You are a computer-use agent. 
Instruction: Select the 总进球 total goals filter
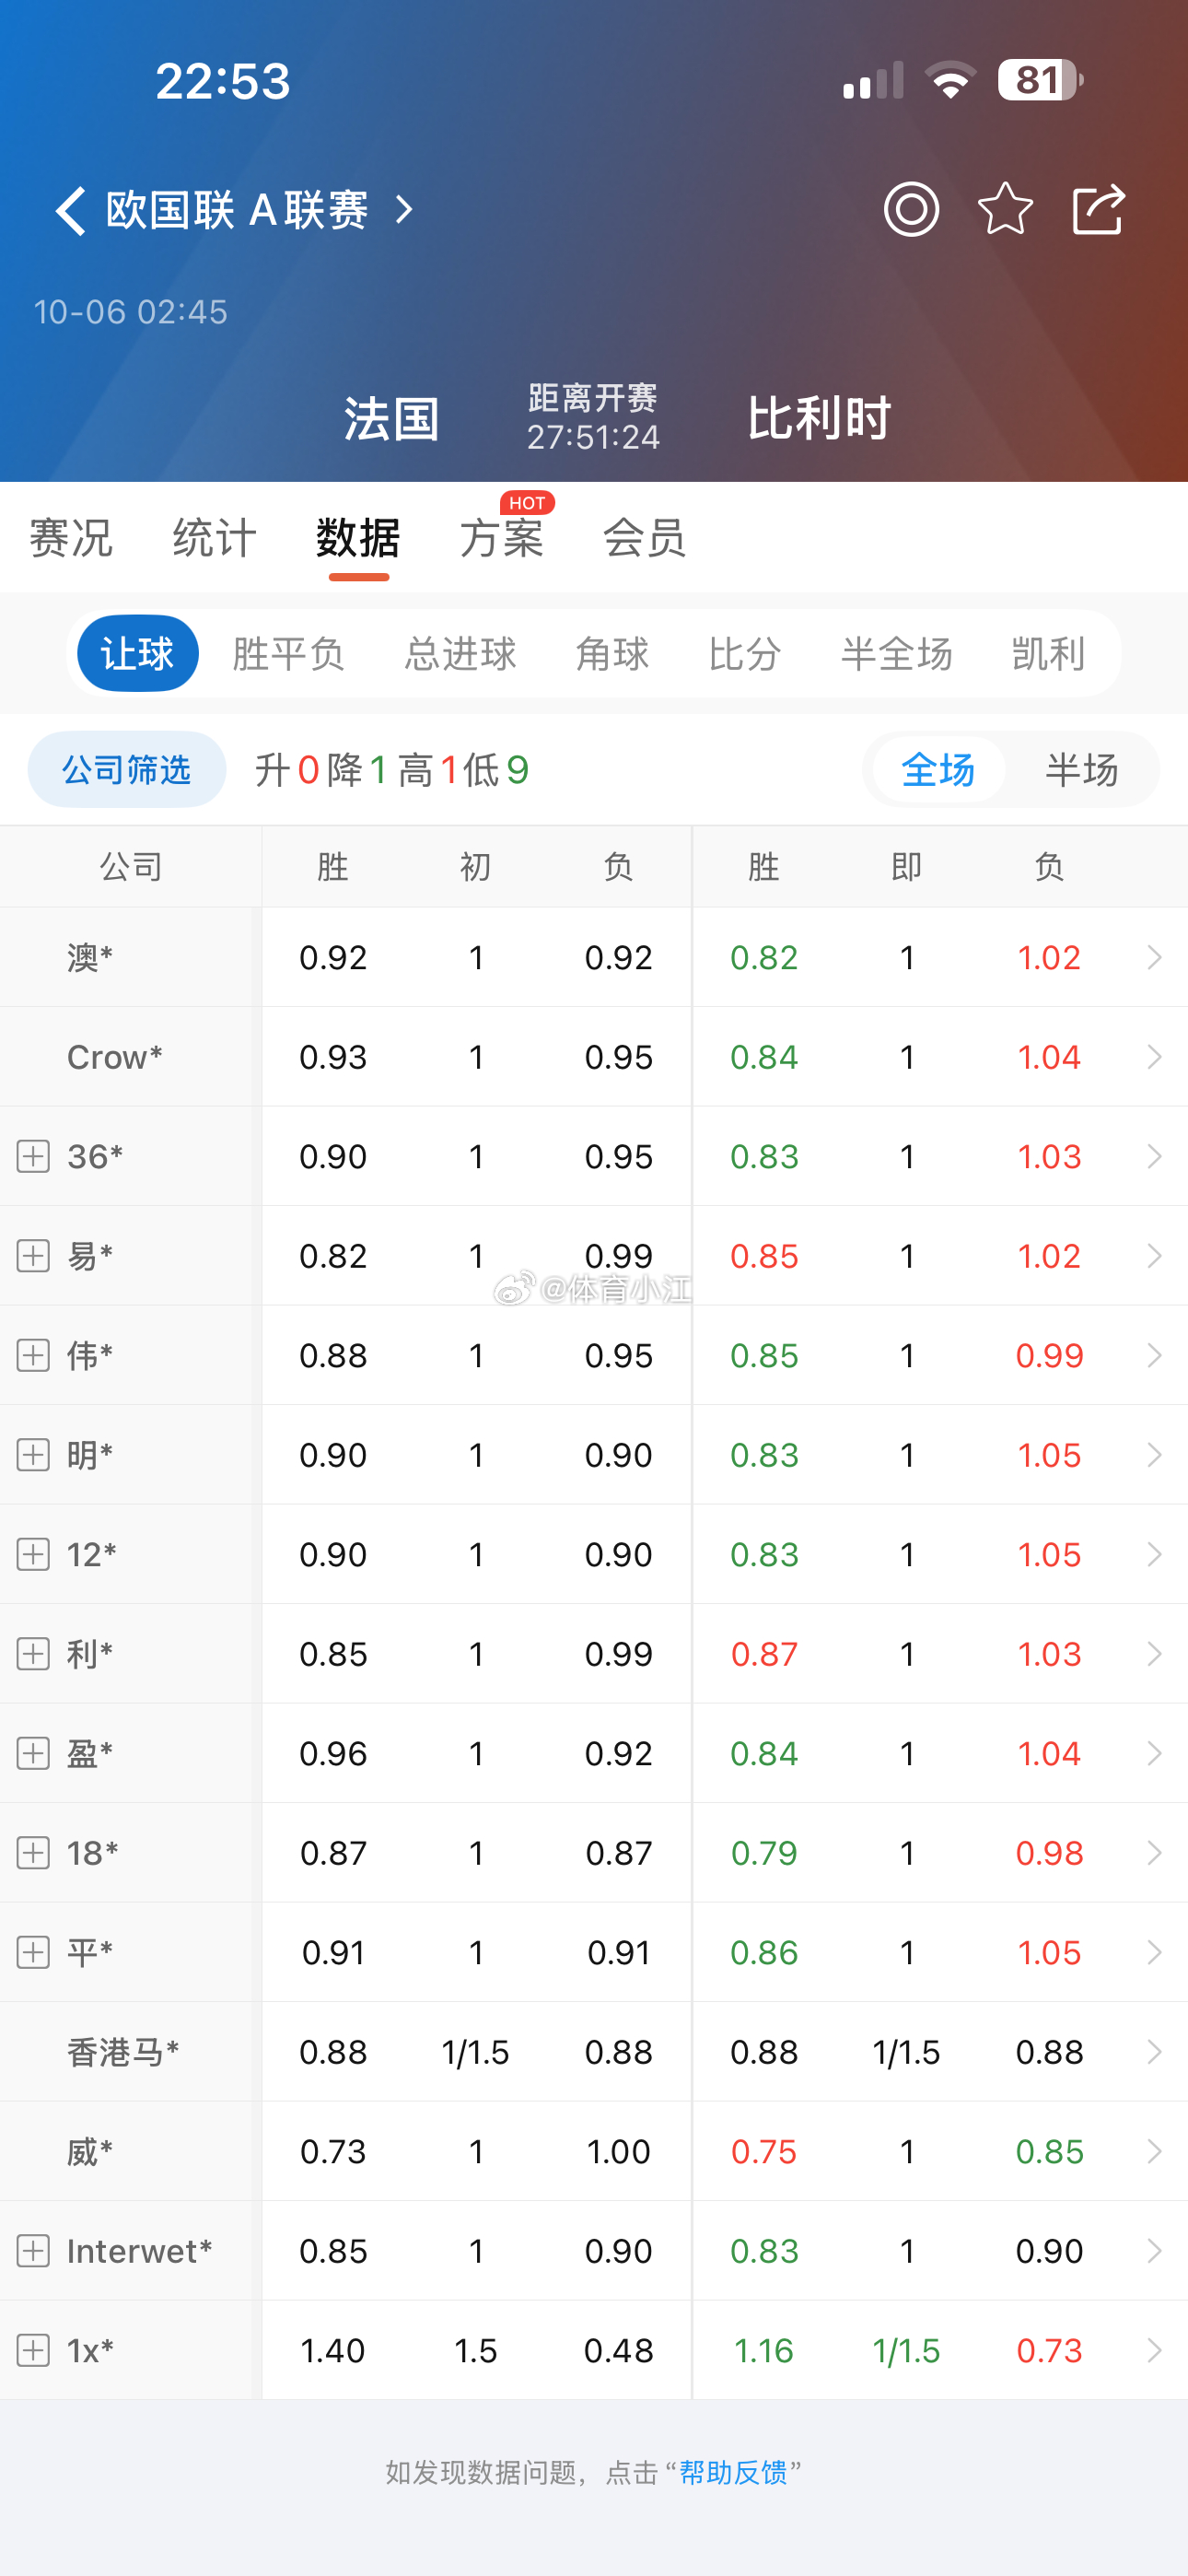pyautogui.click(x=460, y=654)
